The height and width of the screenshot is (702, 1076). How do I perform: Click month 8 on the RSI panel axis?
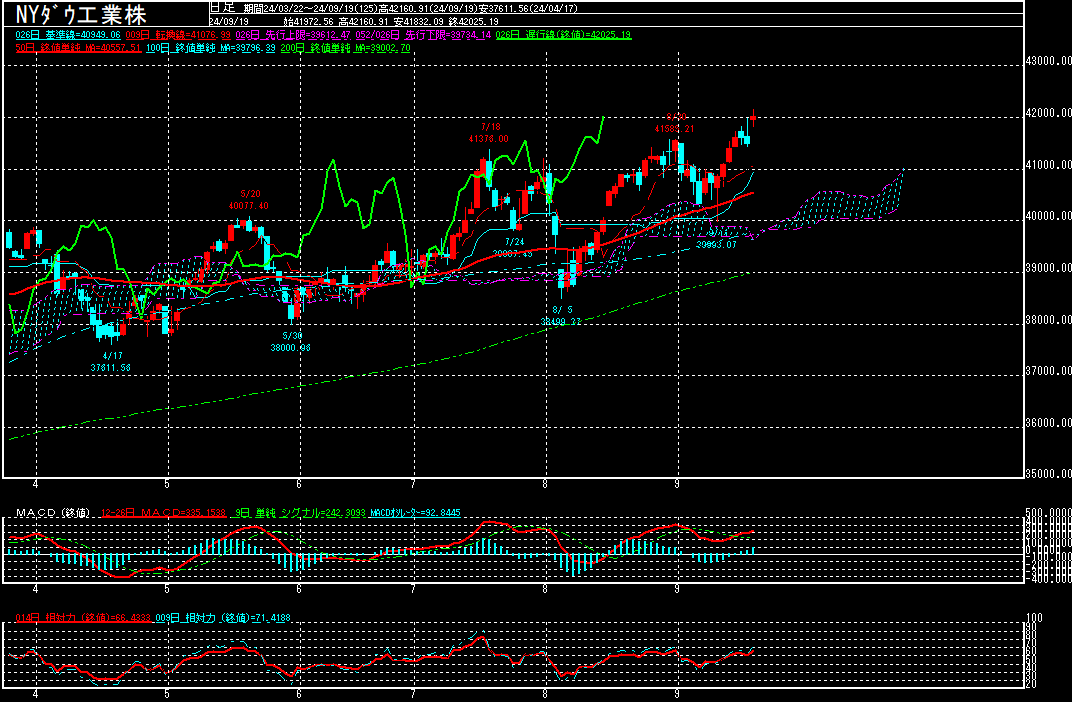(x=544, y=694)
